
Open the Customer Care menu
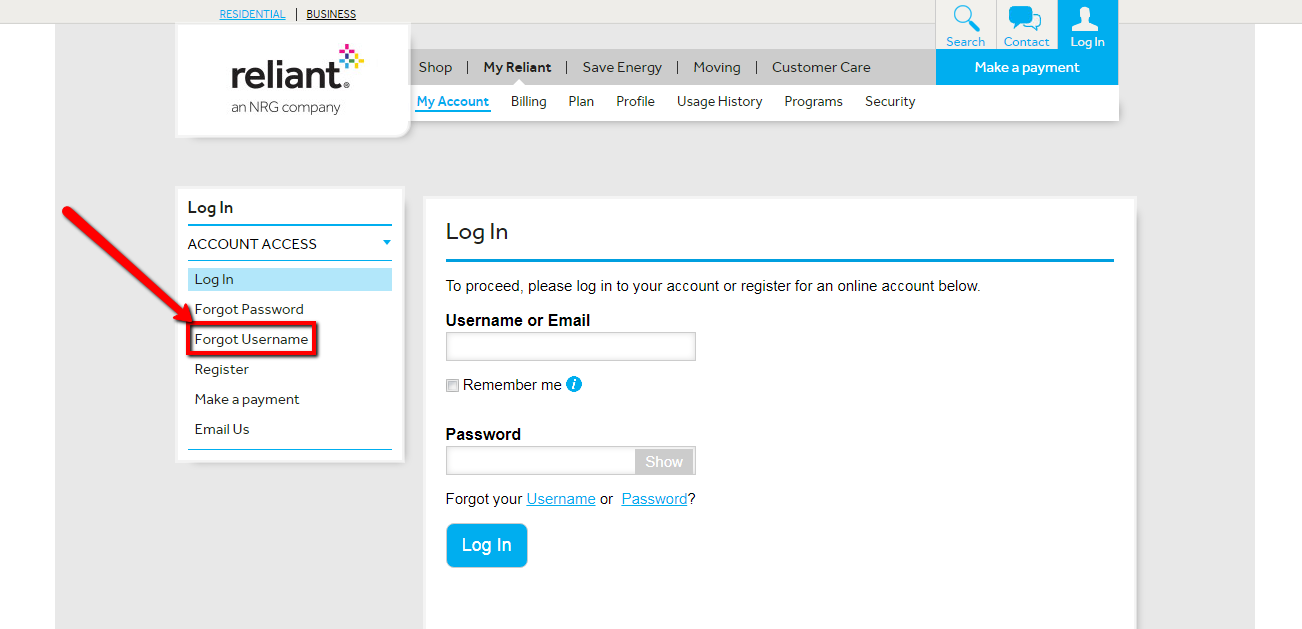(820, 67)
